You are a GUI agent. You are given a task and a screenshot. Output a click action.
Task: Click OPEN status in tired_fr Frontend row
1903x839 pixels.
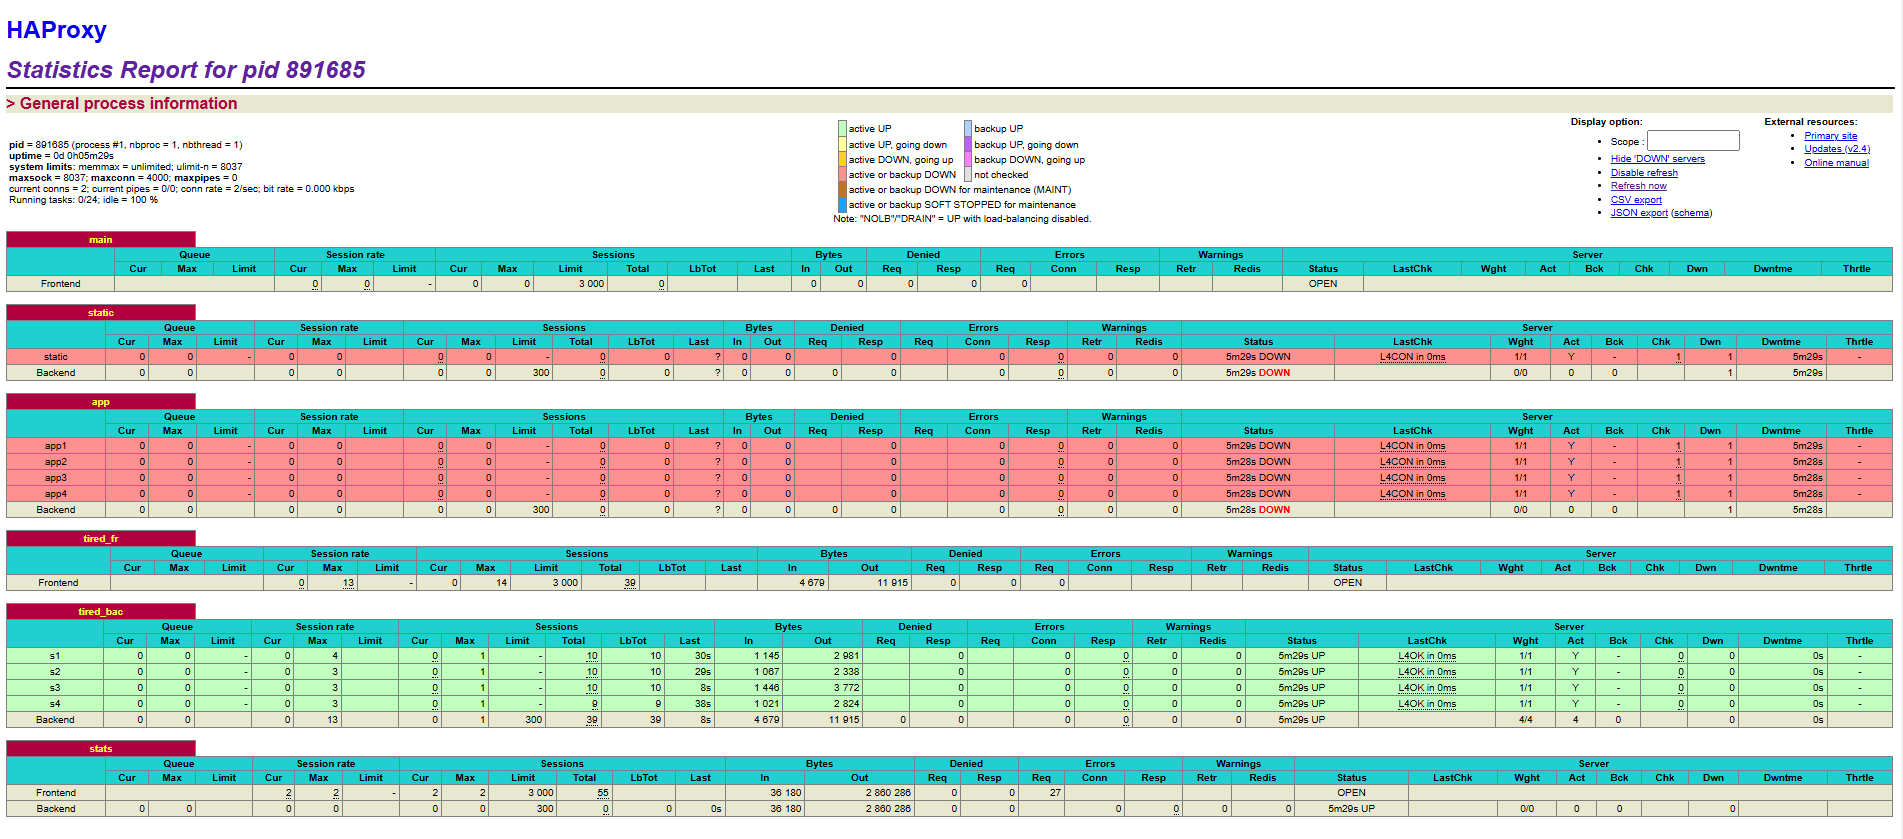click(x=1347, y=583)
